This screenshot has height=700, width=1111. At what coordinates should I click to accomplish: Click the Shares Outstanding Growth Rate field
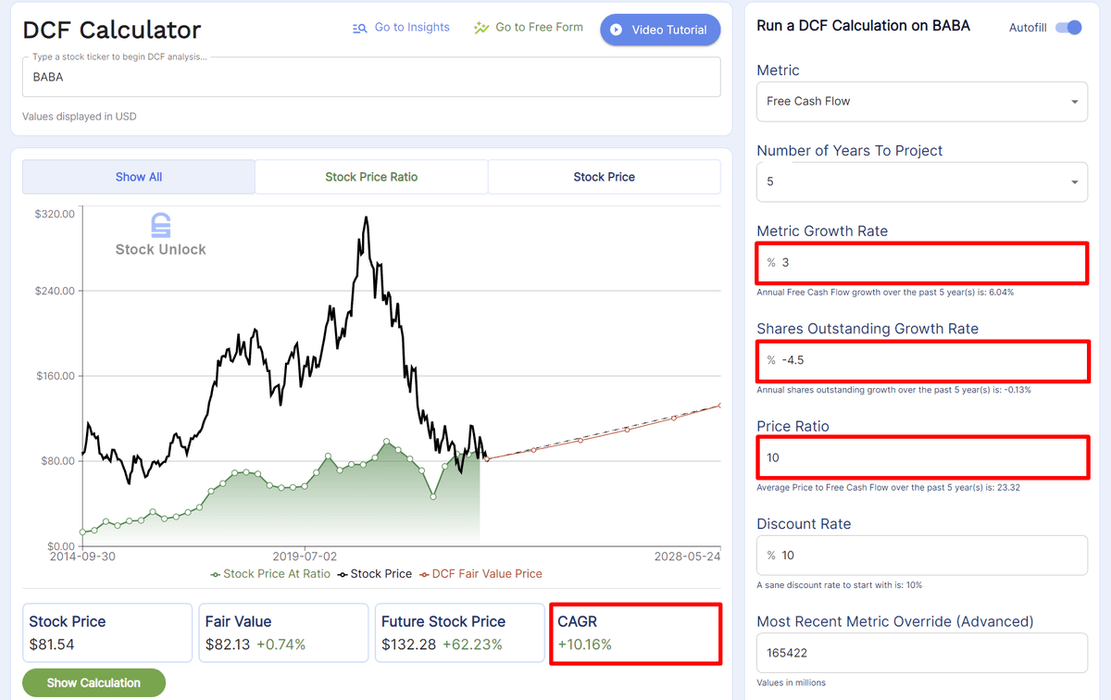[930, 360]
